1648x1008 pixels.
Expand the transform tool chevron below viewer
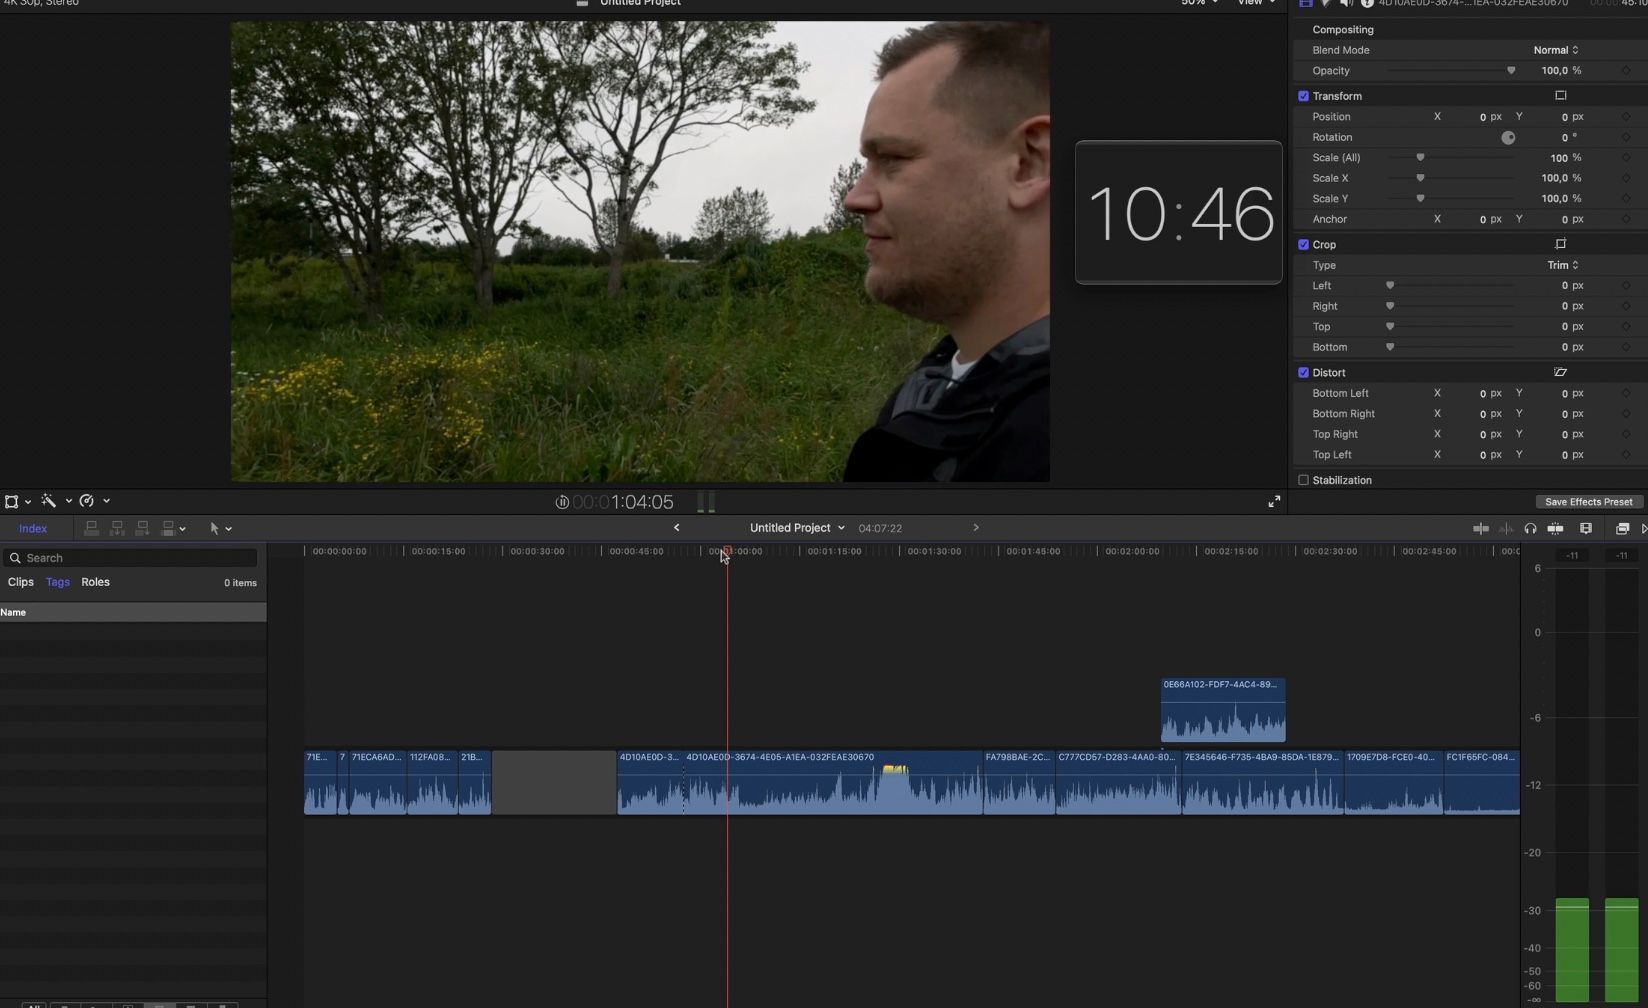pos(28,501)
